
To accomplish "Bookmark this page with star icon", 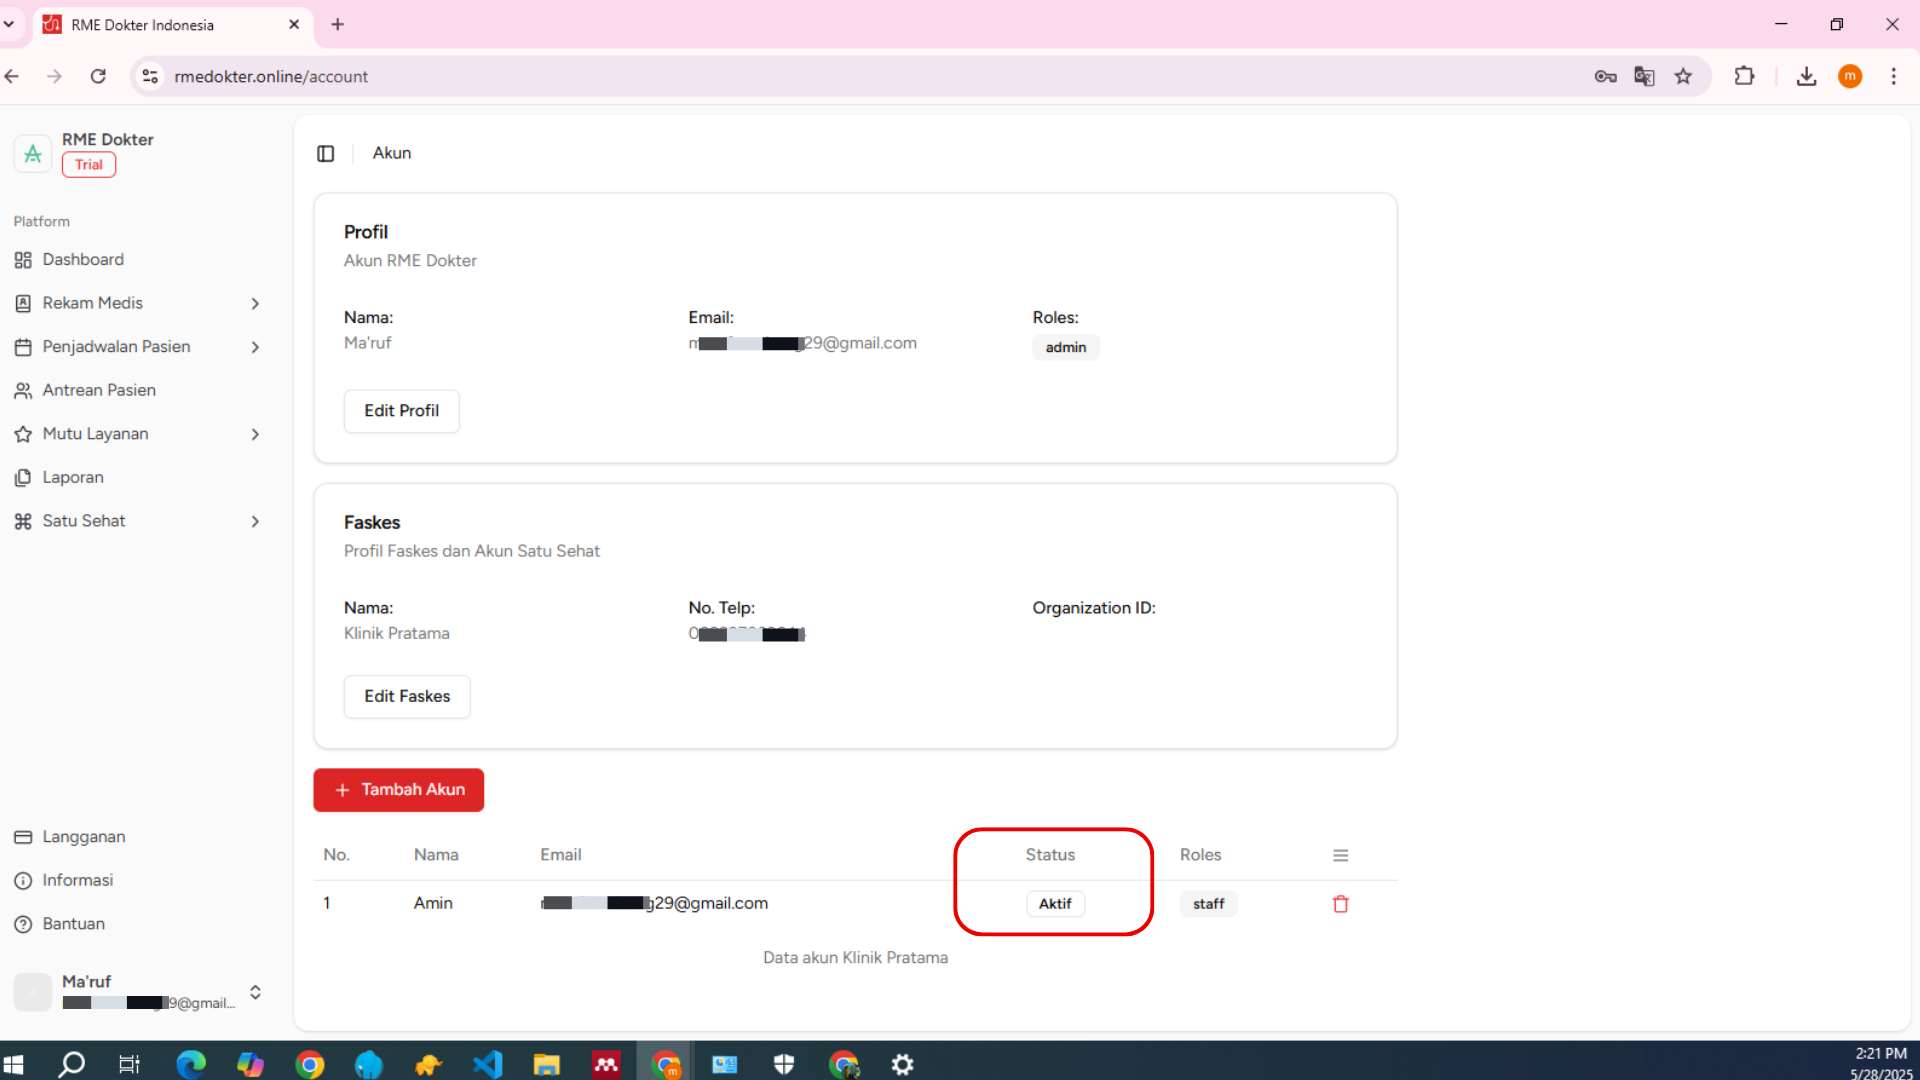I will click(x=1684, y=76).
